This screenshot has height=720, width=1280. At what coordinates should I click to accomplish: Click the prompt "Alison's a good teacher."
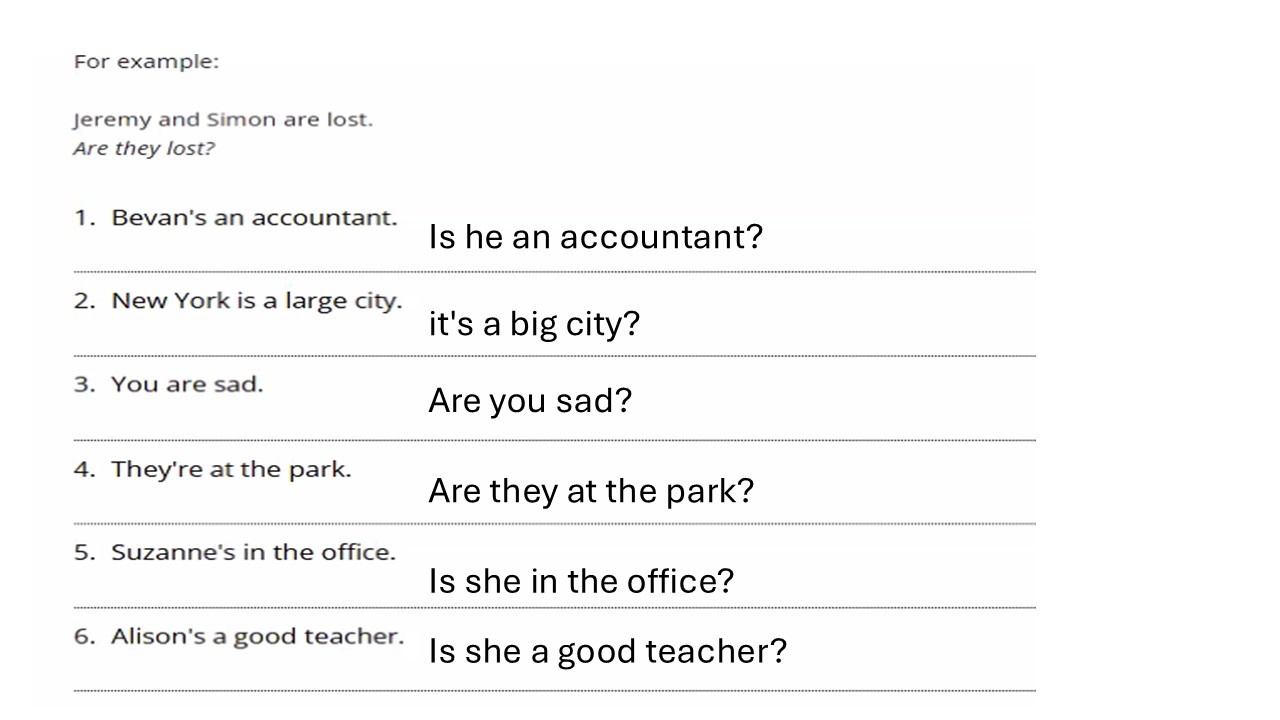257,636
